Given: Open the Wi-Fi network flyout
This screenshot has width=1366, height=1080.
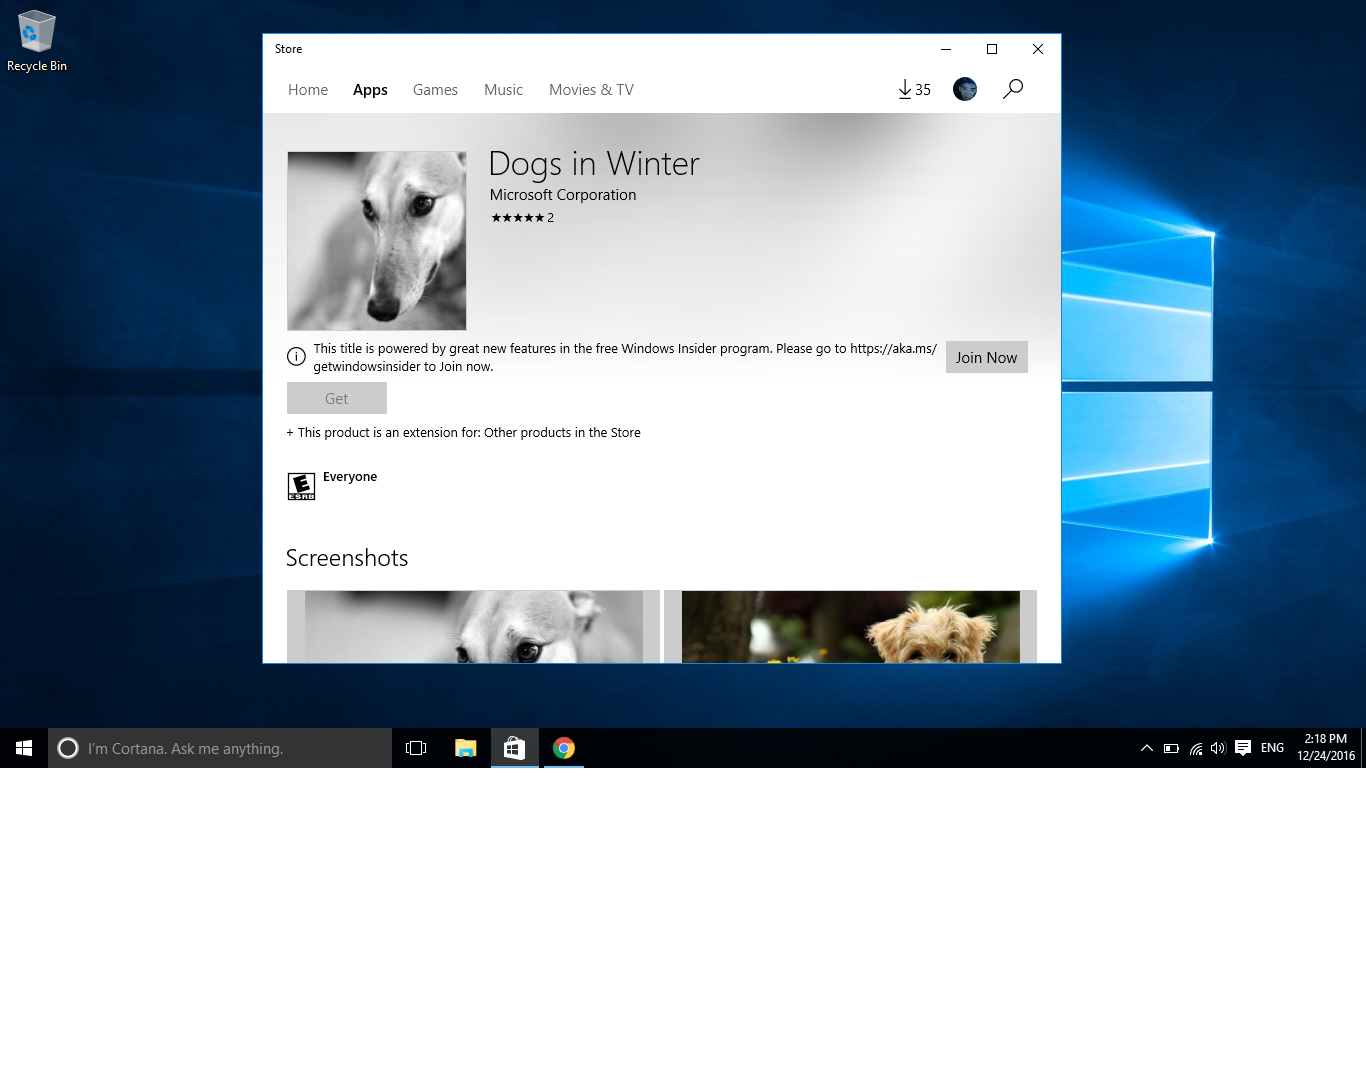Looking at the screenshot, I should click(x=1195, y=748).
